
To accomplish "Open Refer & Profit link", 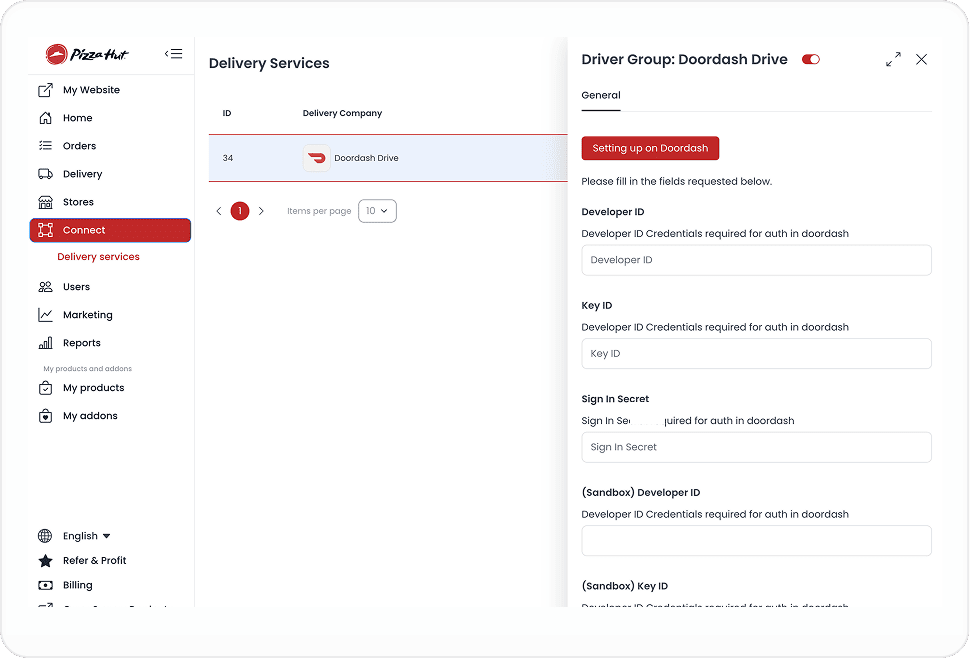I will pos(95,560).
